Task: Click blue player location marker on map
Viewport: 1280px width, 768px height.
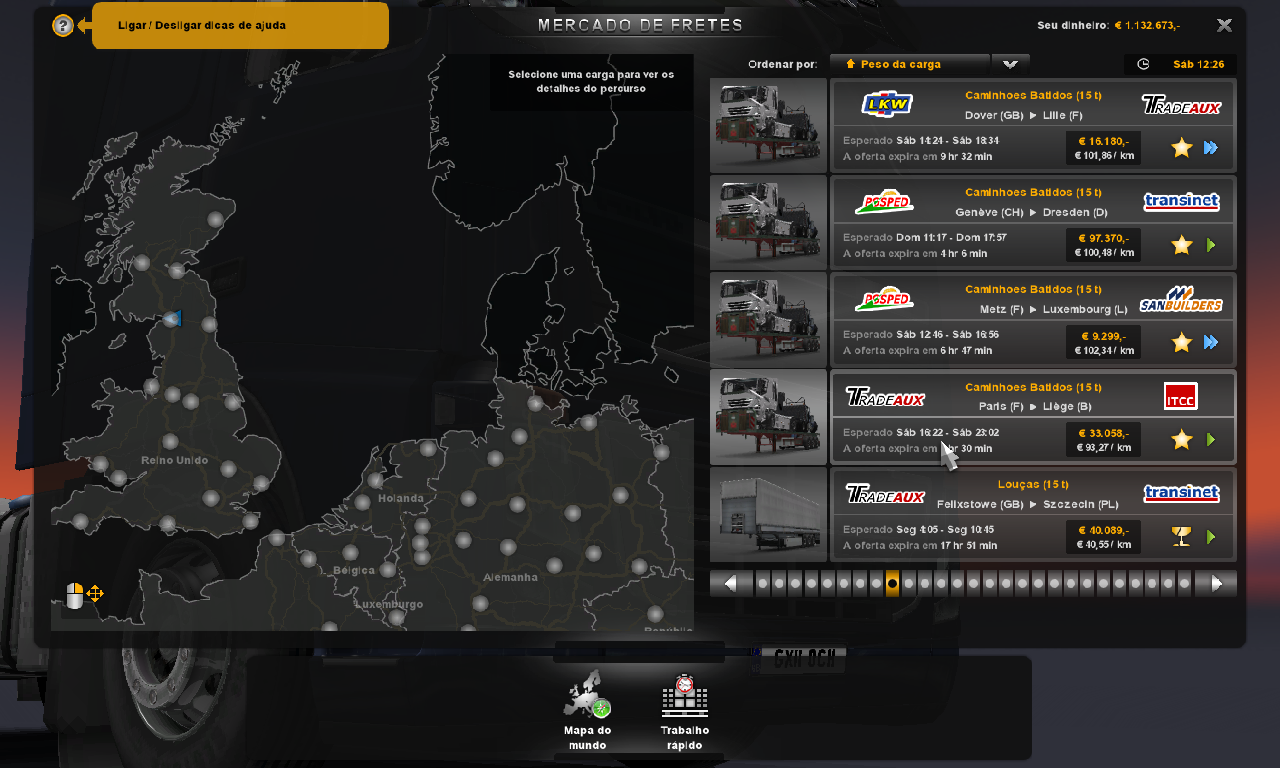Action: 173,319
